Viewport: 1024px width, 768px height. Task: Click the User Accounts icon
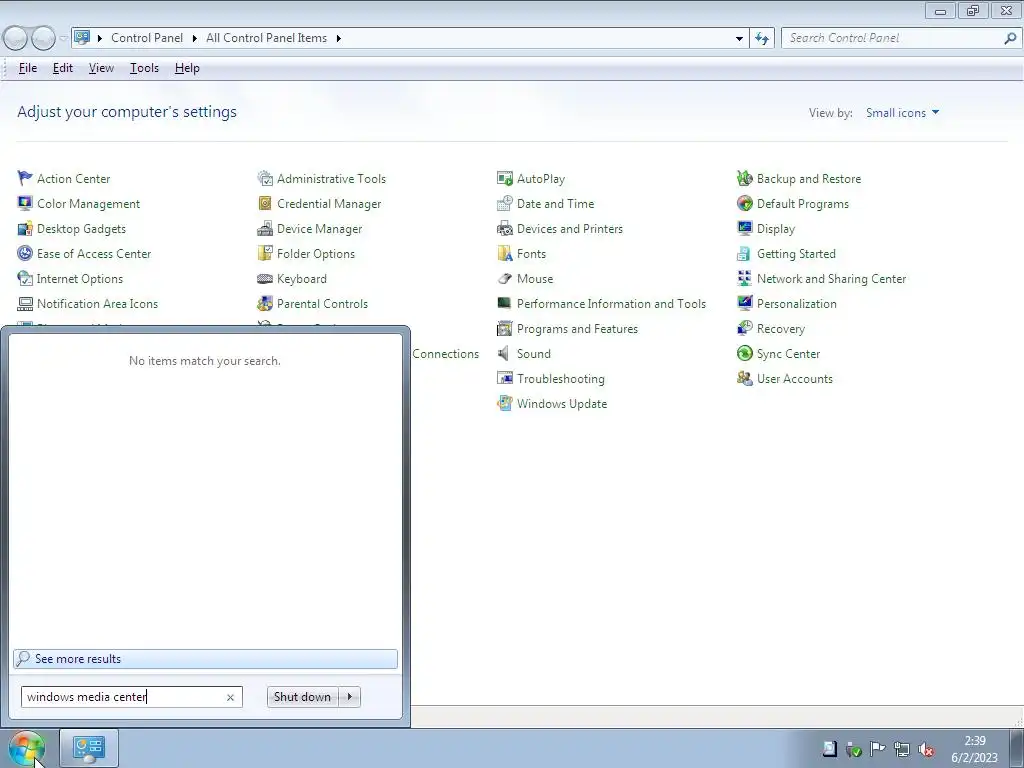pos(744,378)
